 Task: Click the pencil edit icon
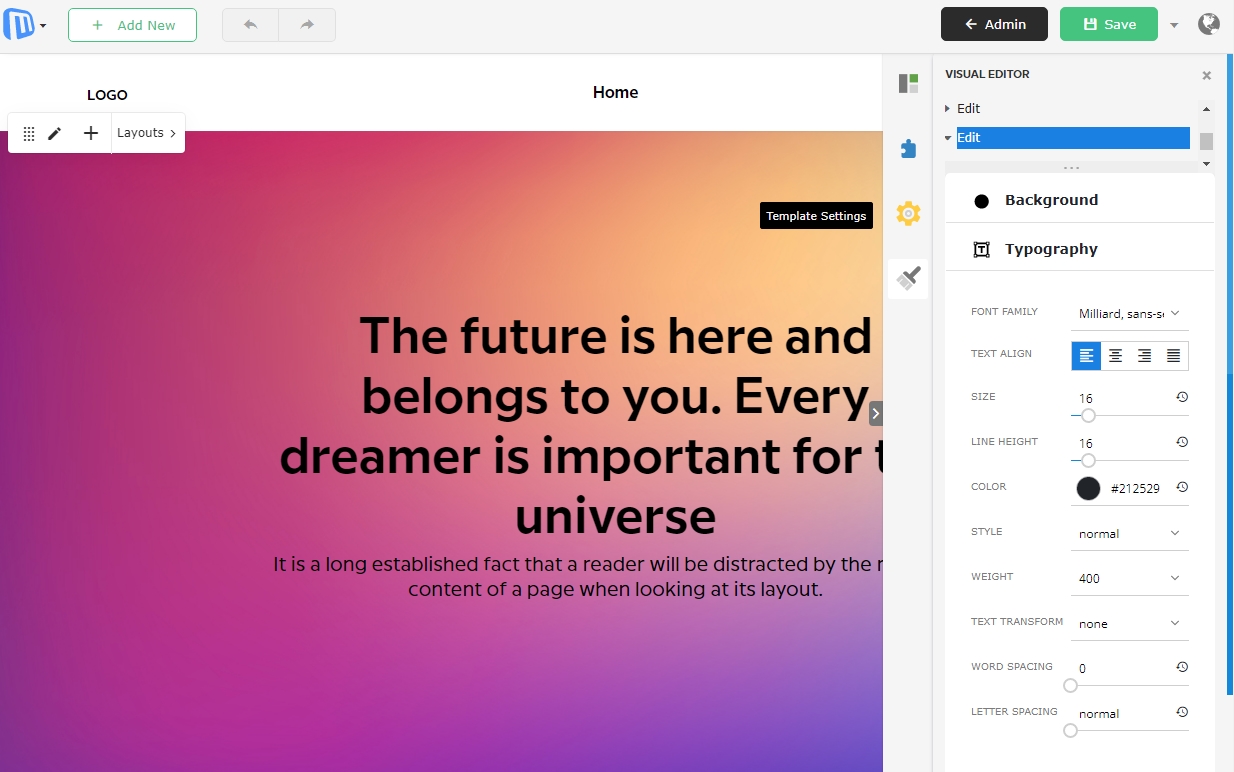[55, 133]
